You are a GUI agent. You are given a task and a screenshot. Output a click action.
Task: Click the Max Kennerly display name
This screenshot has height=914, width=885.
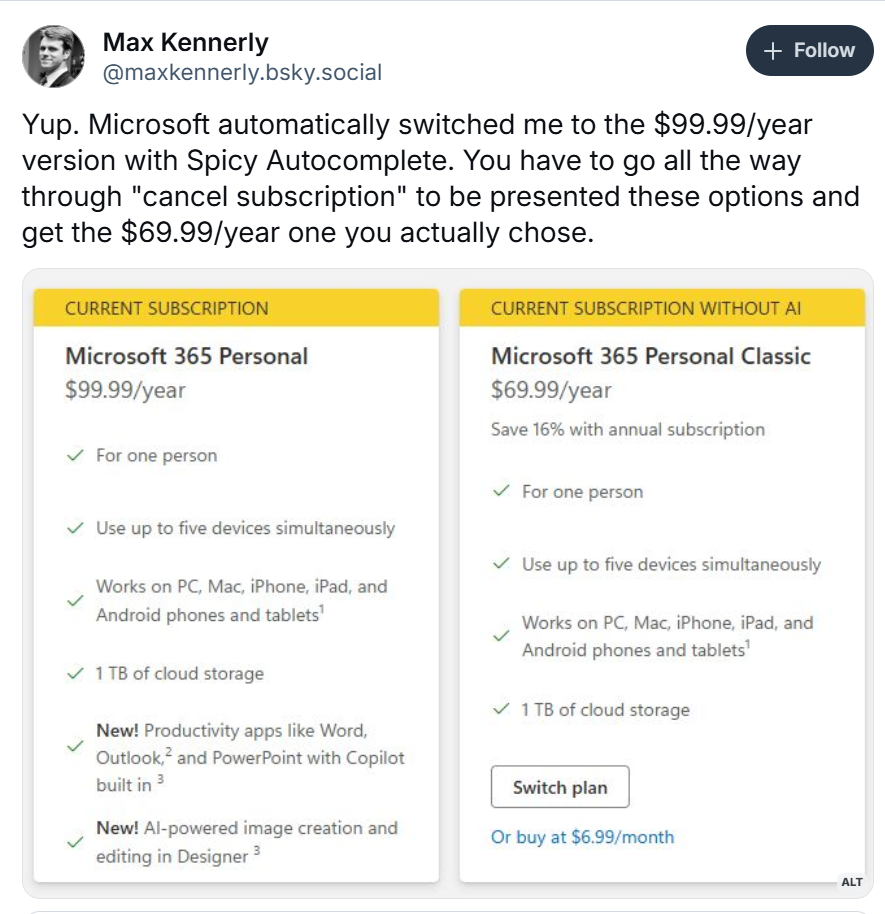tap(185, 42)
